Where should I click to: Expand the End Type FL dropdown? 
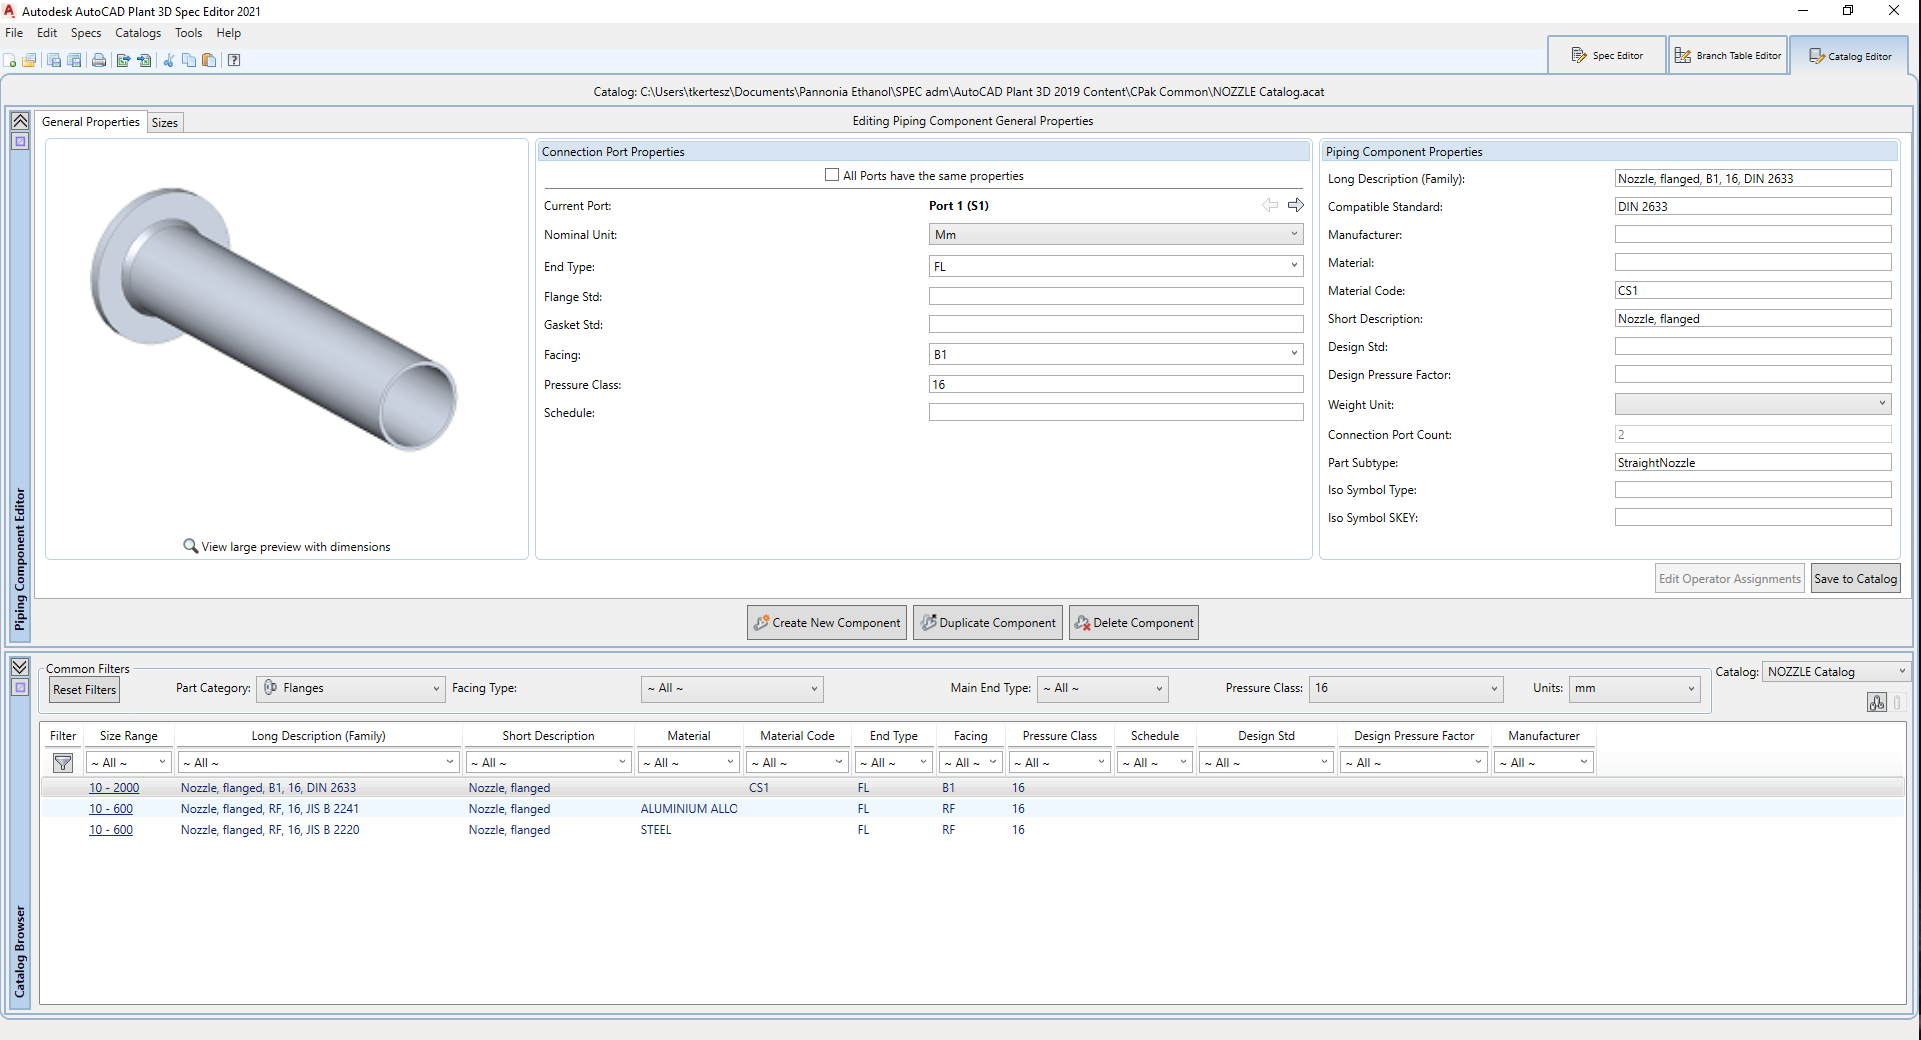click(1294, 266)
